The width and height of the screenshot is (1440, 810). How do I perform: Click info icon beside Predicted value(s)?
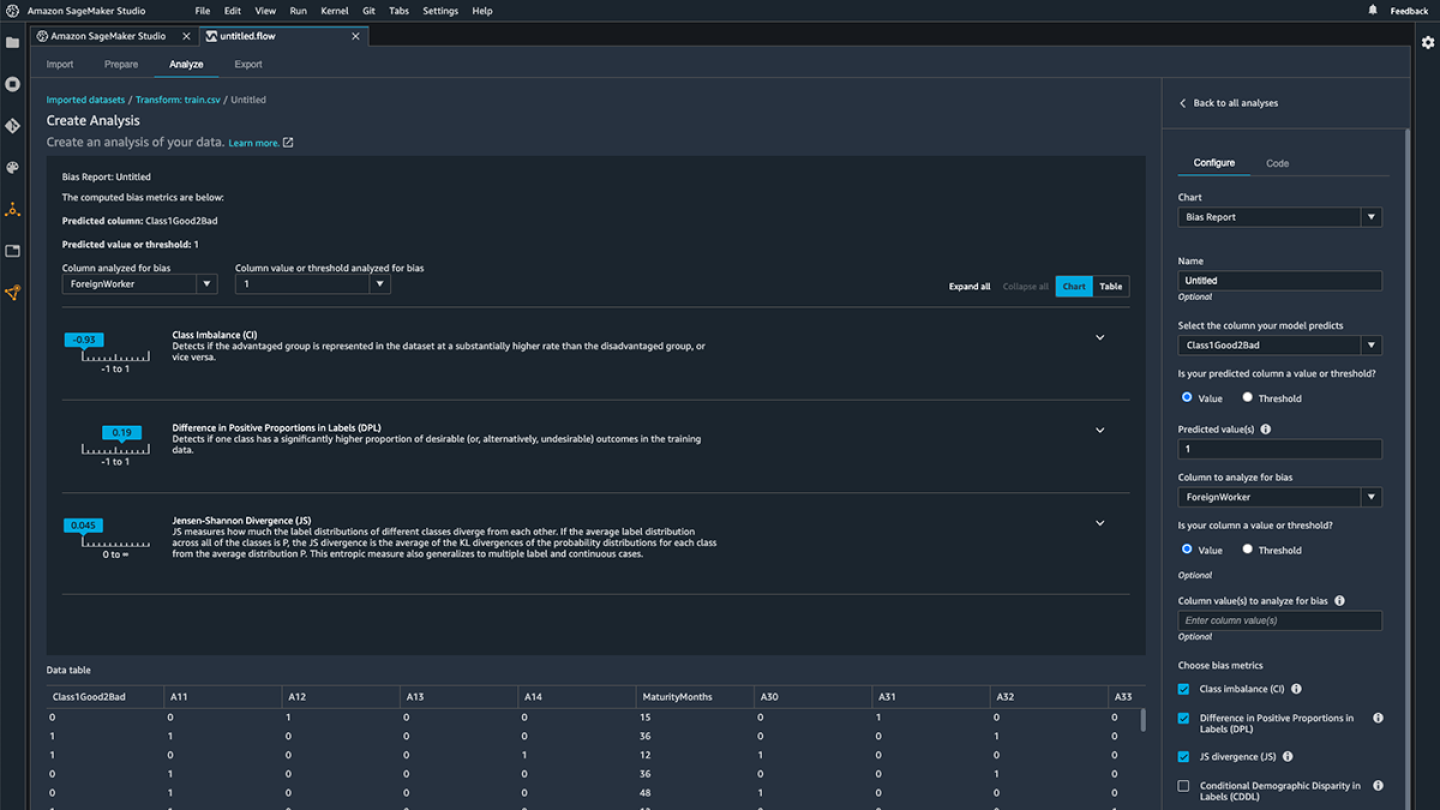[1265, 429]
